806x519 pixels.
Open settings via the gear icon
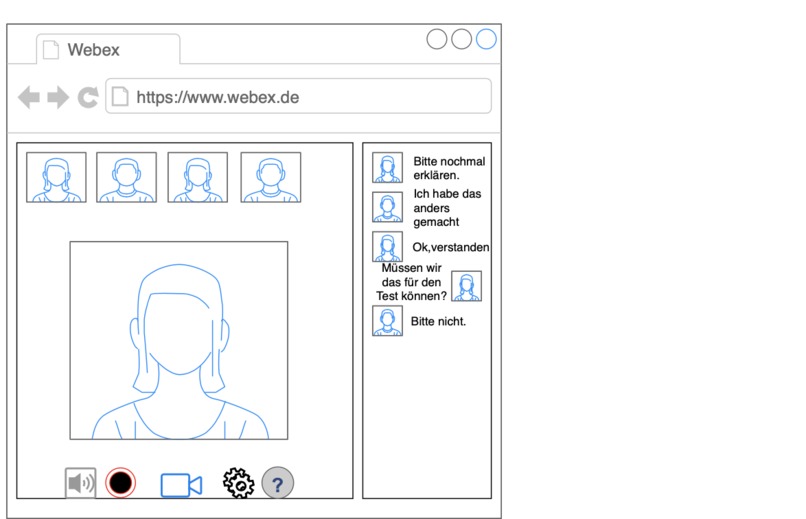[x=238, y=483]
